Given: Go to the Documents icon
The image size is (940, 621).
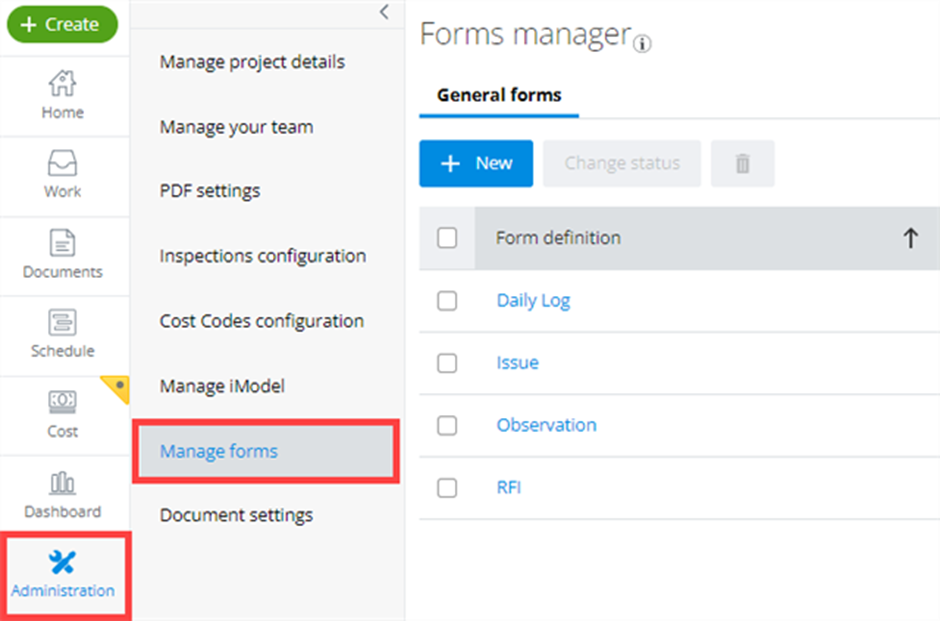Looking at the screenshot, I should pyautogui.click(x=62, y=243).
